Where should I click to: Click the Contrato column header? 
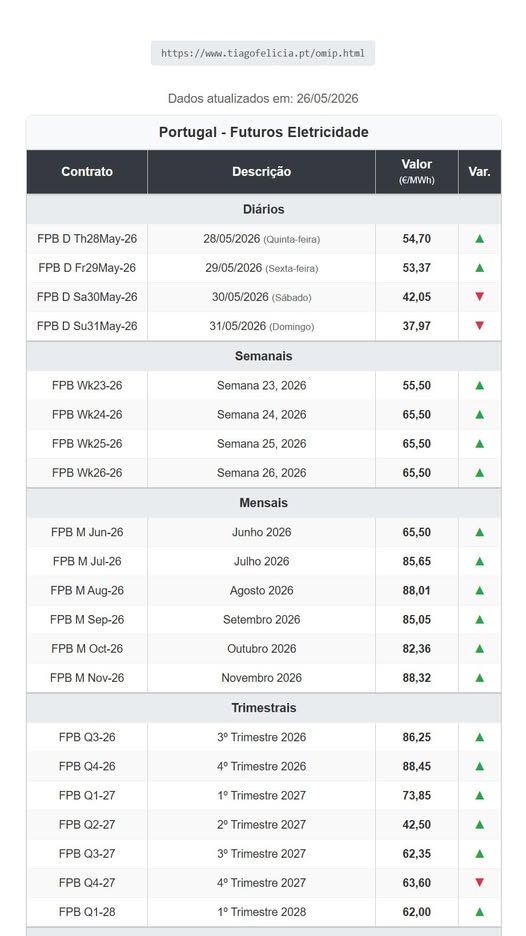click(87, 172)
